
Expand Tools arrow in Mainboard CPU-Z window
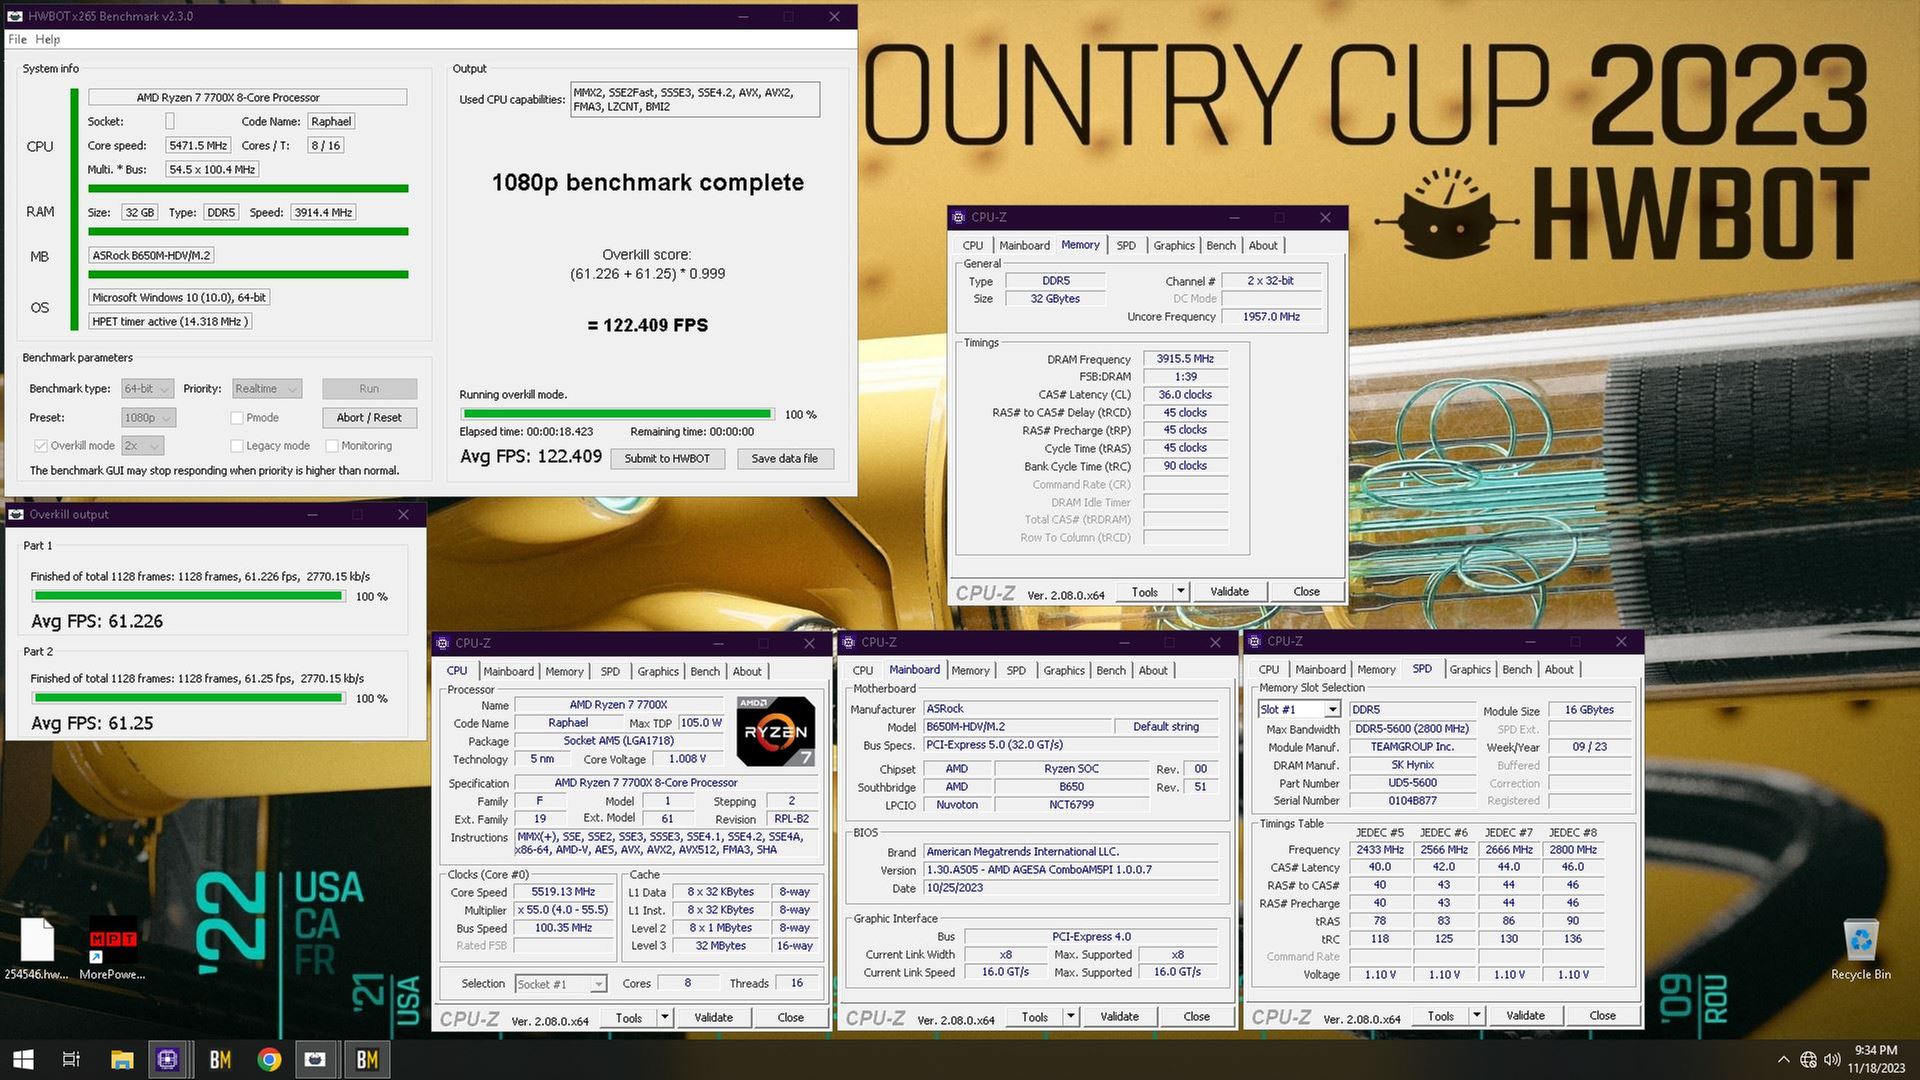click(x=1070, y=1016)
